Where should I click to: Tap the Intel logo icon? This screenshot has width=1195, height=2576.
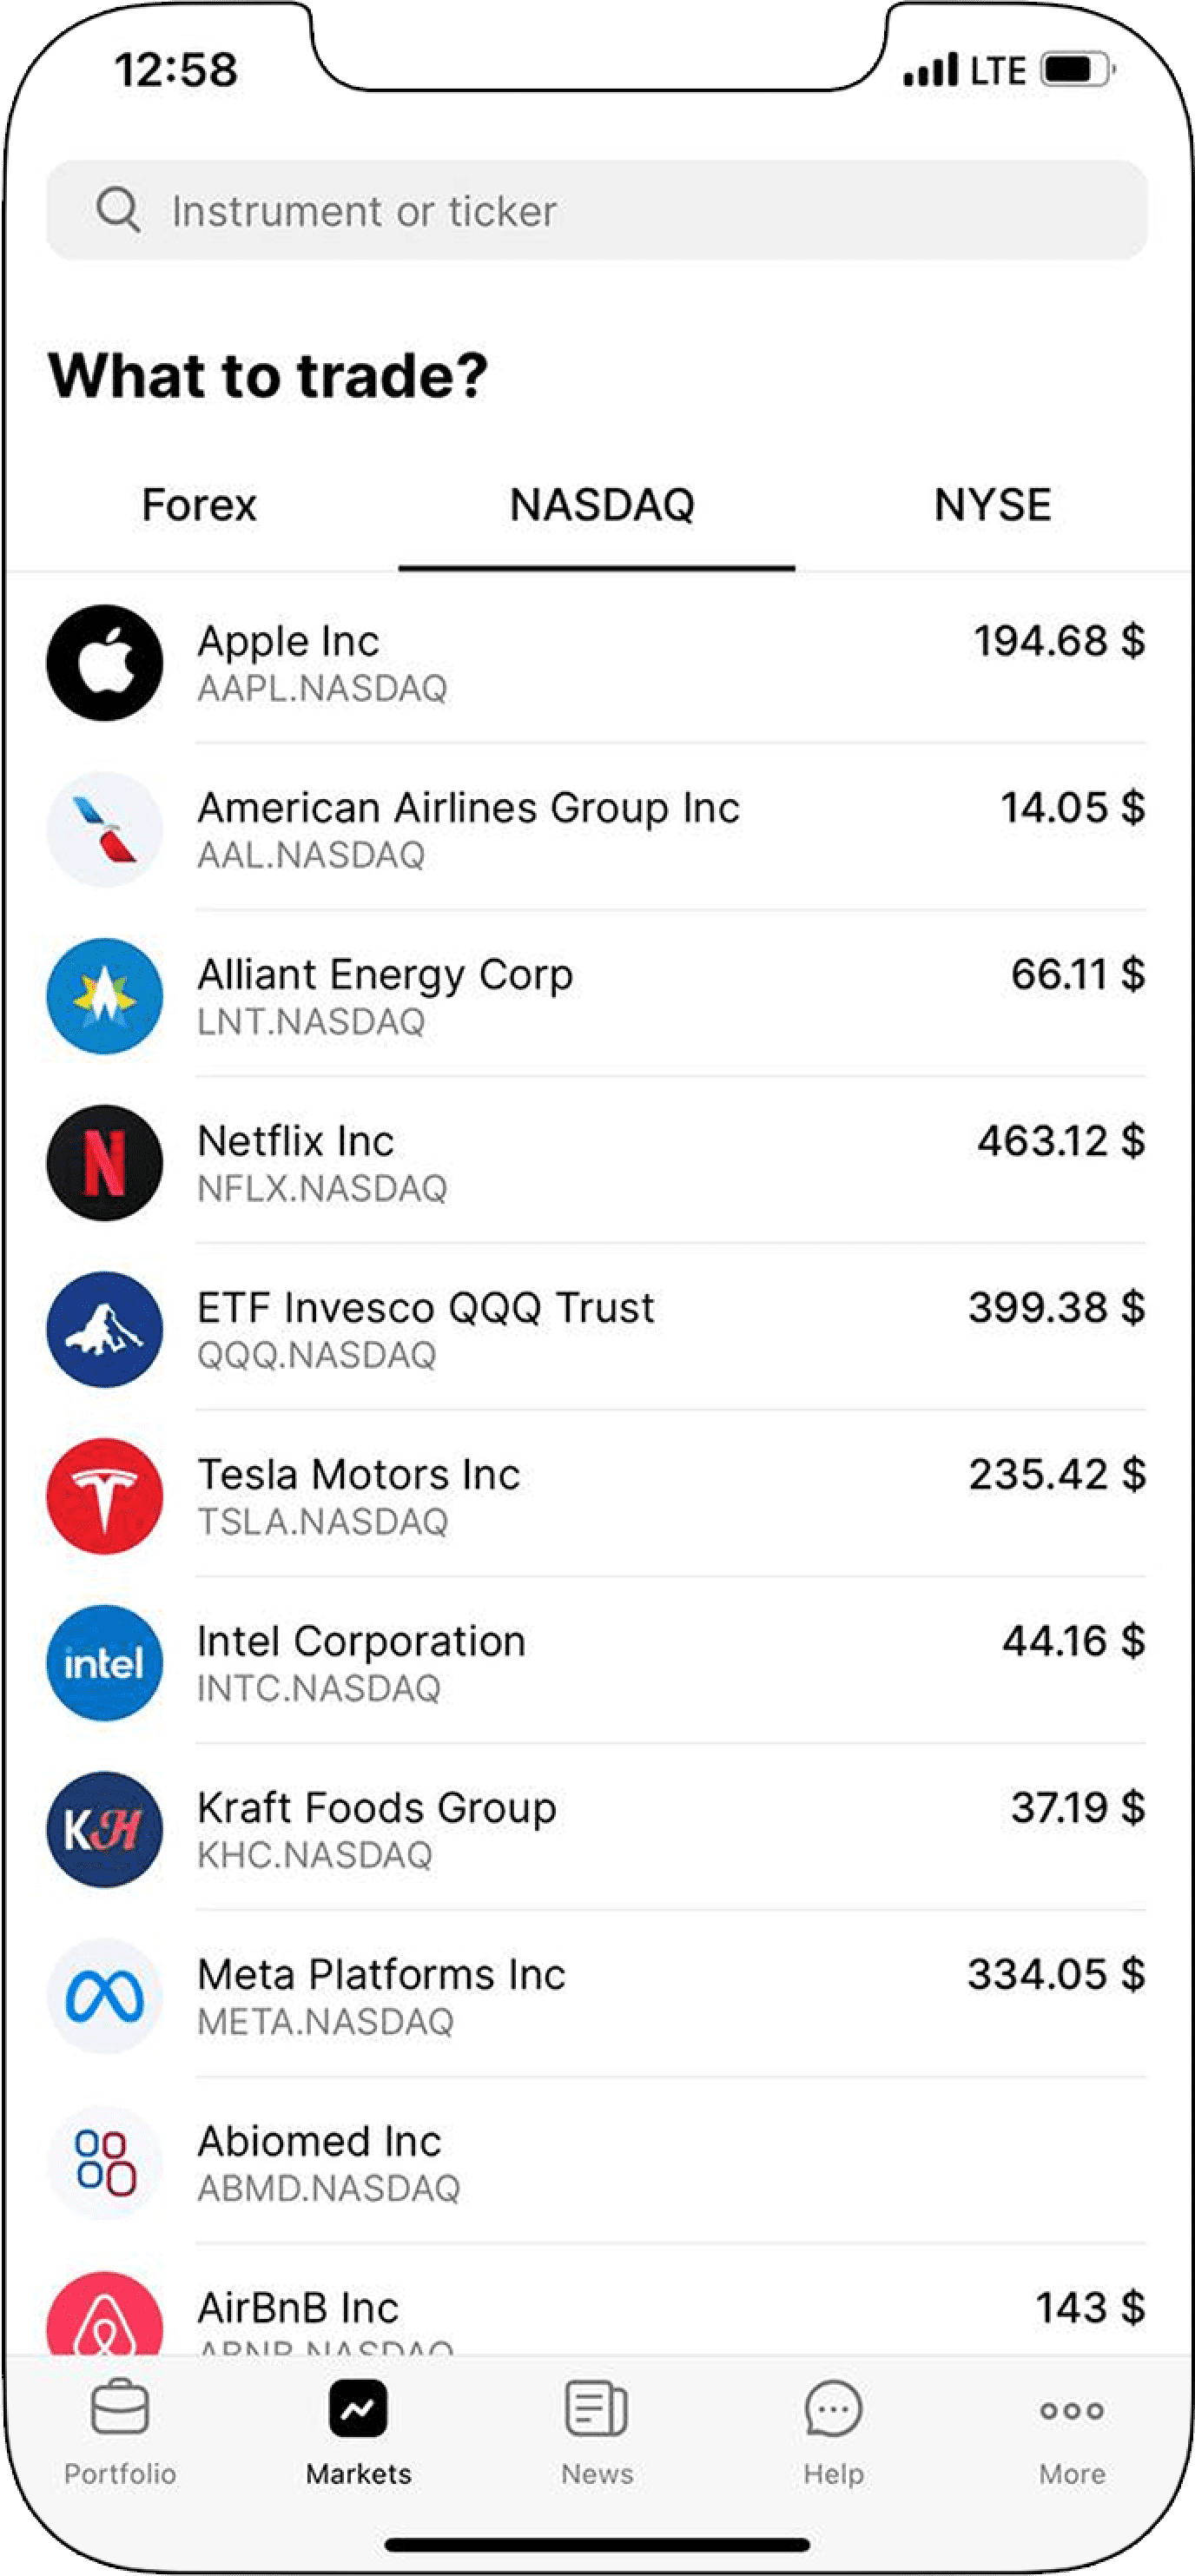pos(105,1663)
